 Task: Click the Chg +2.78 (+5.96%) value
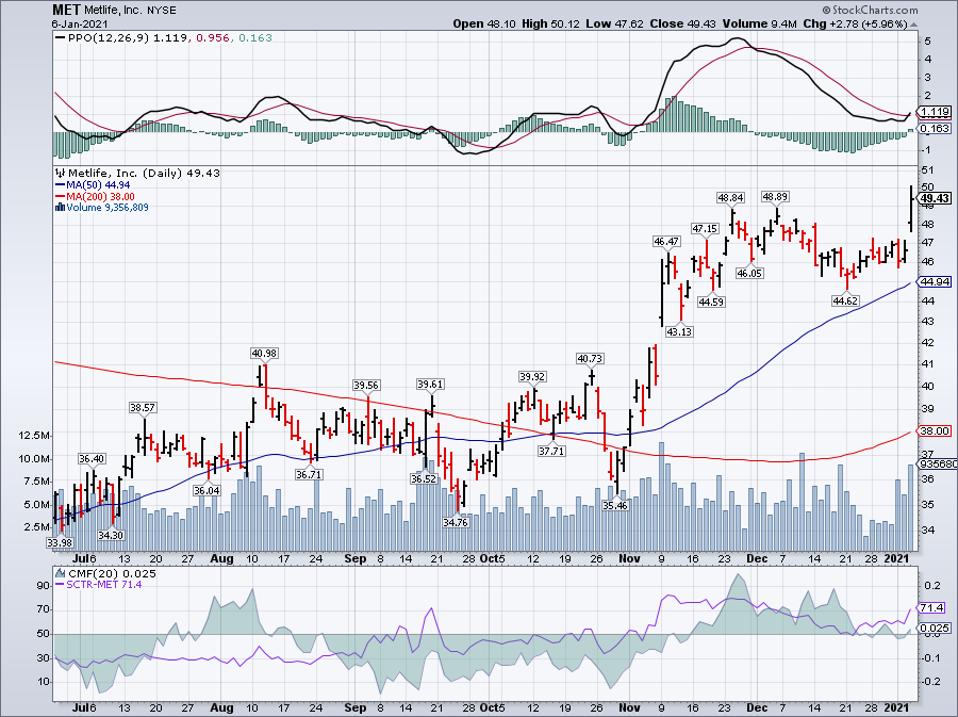point(855,24)
